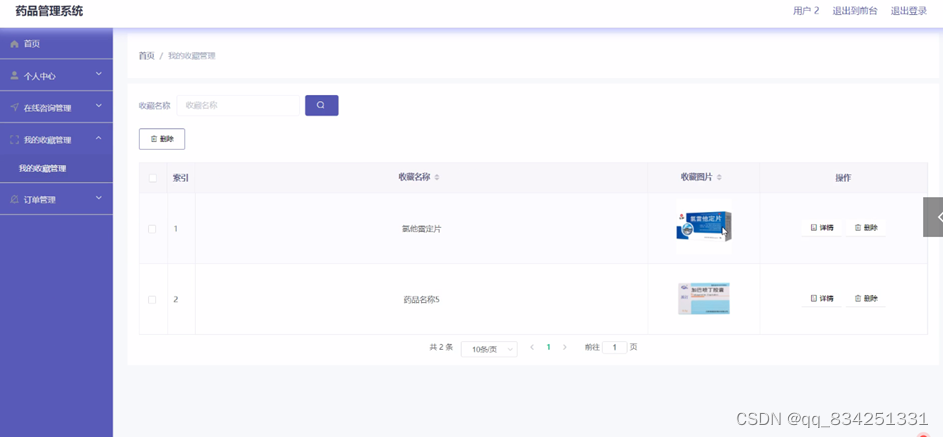Open the 10条/页 page size dropdown
This screenshot has width=943, height=437.
489,349
